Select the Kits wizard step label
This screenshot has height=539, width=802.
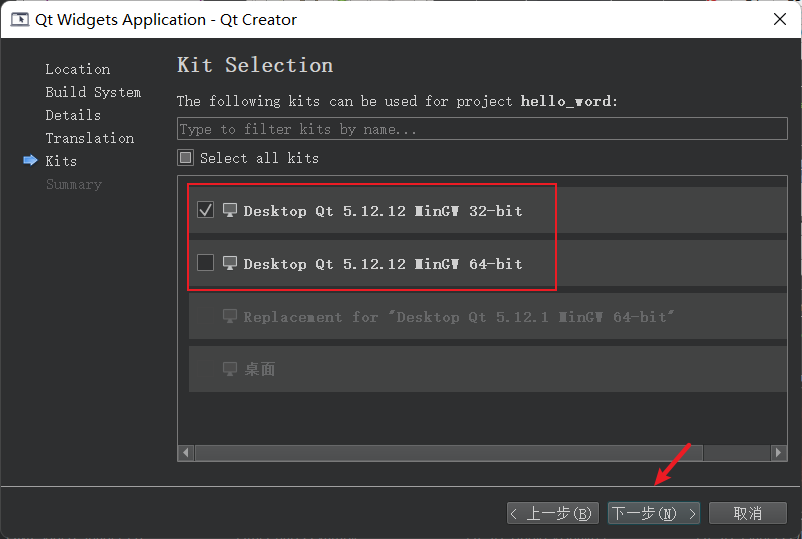(61, 161)
